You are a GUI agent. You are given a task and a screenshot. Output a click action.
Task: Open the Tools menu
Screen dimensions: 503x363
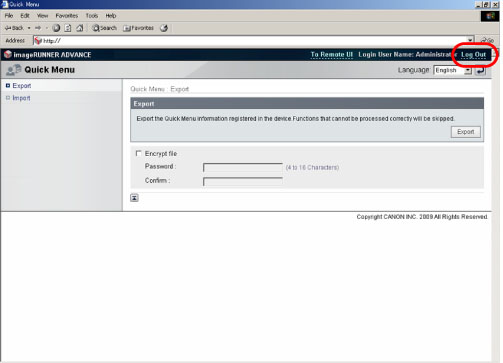click(92, 16)
